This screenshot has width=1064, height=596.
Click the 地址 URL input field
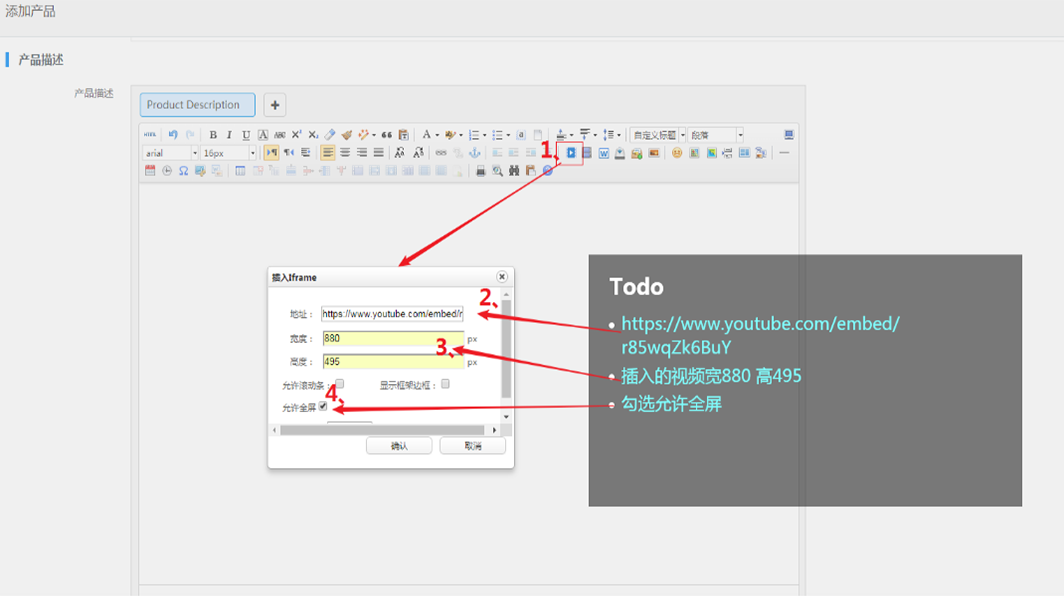(x=392, y=314)
